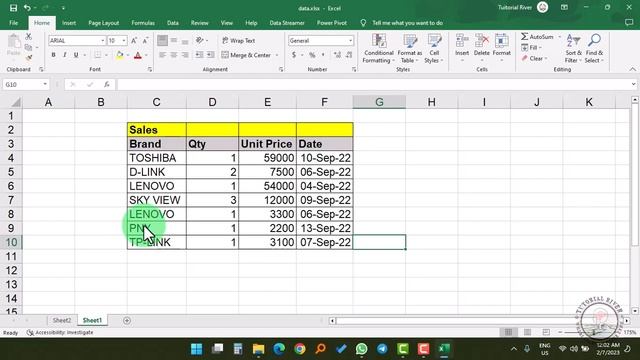Open Google Chrome from taskbar

[x=300, y=349]
